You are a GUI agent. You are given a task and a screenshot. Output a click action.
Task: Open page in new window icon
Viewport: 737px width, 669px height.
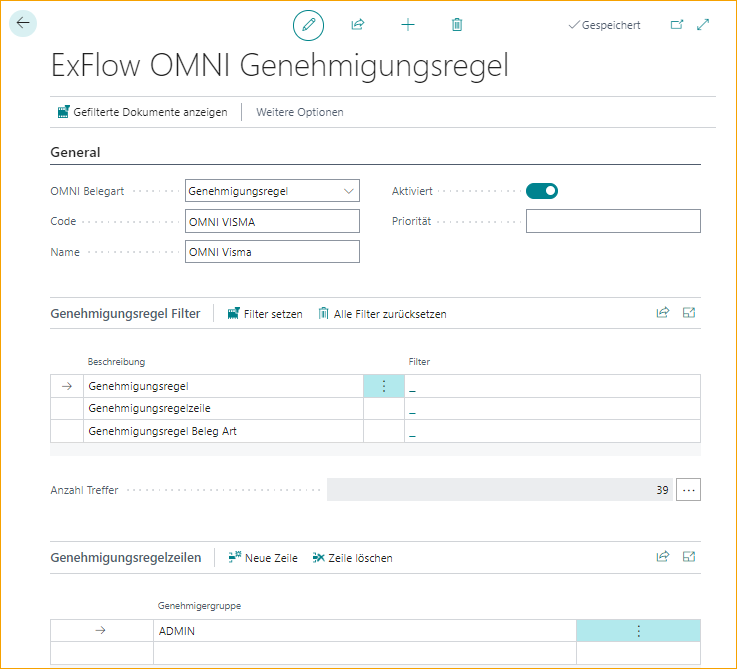[x=676, y=24]
